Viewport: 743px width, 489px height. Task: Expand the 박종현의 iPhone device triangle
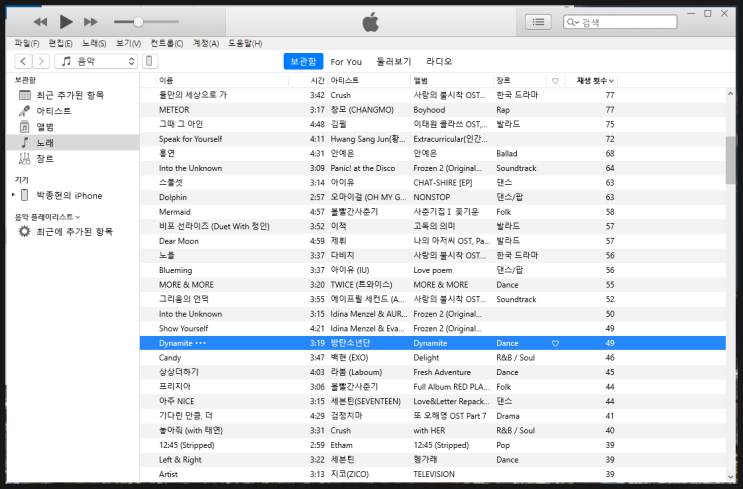13,195
